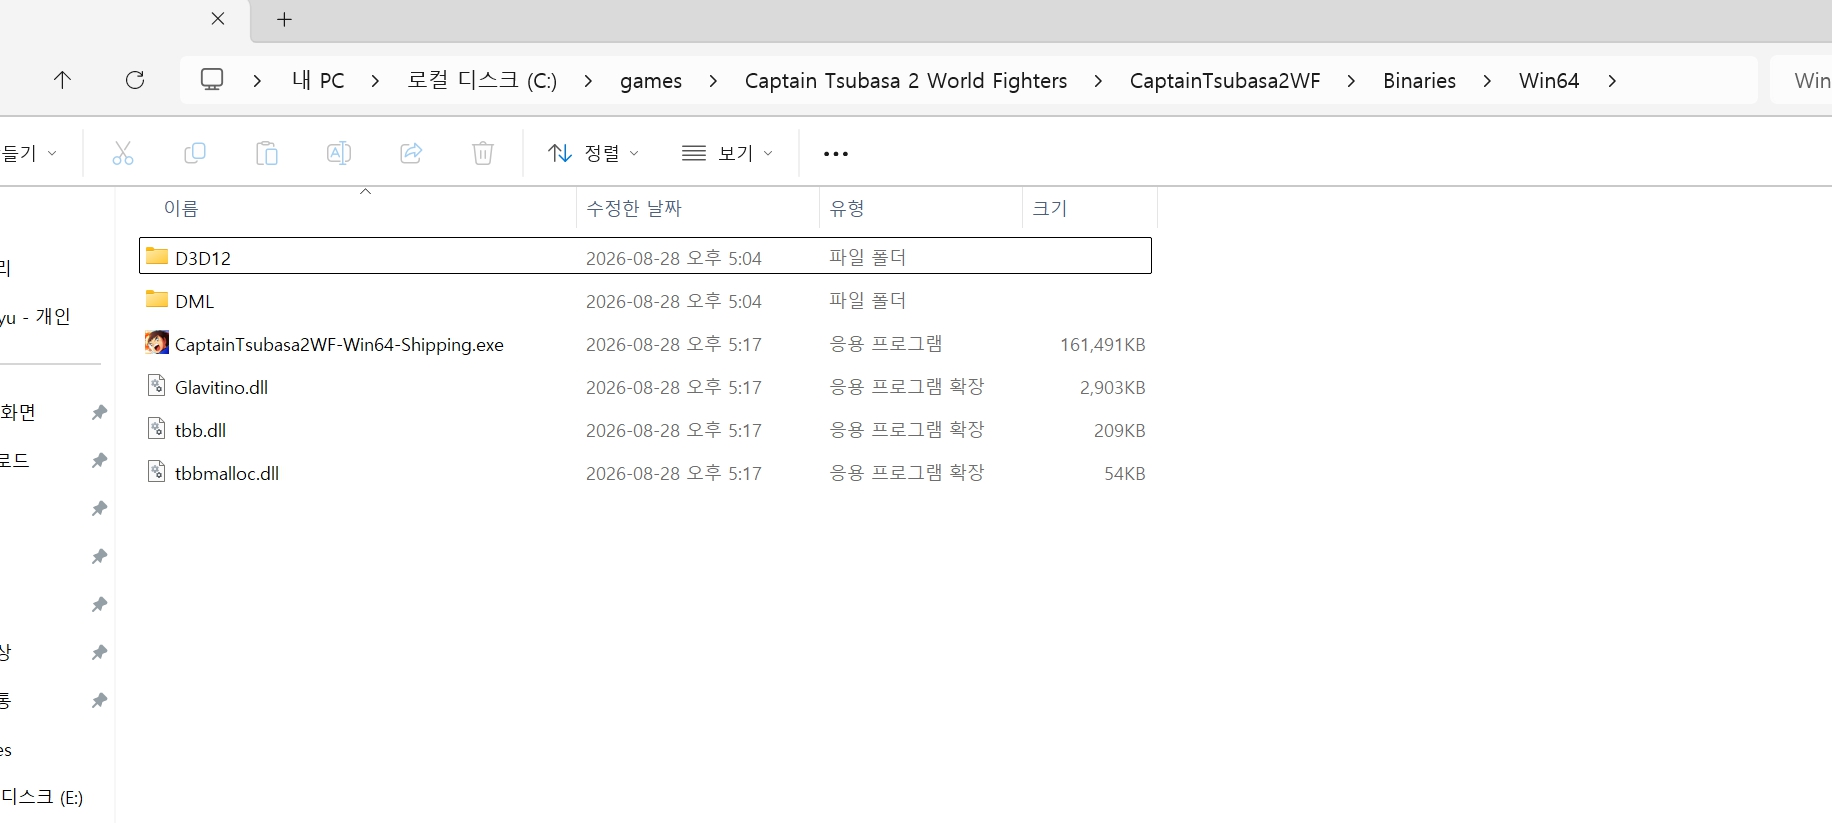Sort by 크기 column header

1050,208
